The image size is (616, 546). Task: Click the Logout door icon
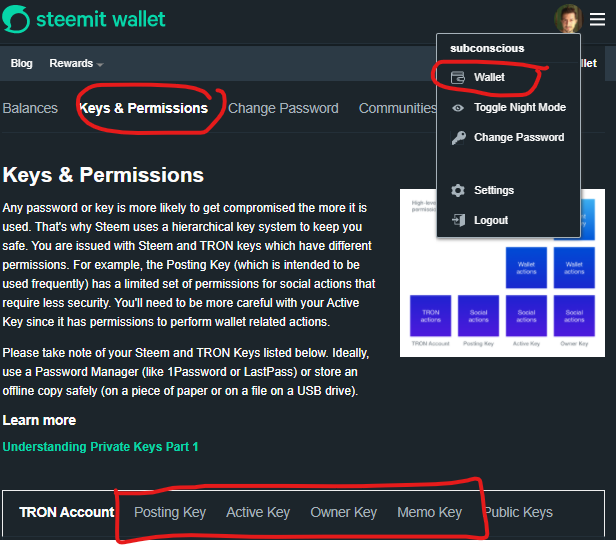(x=458, y=220)
